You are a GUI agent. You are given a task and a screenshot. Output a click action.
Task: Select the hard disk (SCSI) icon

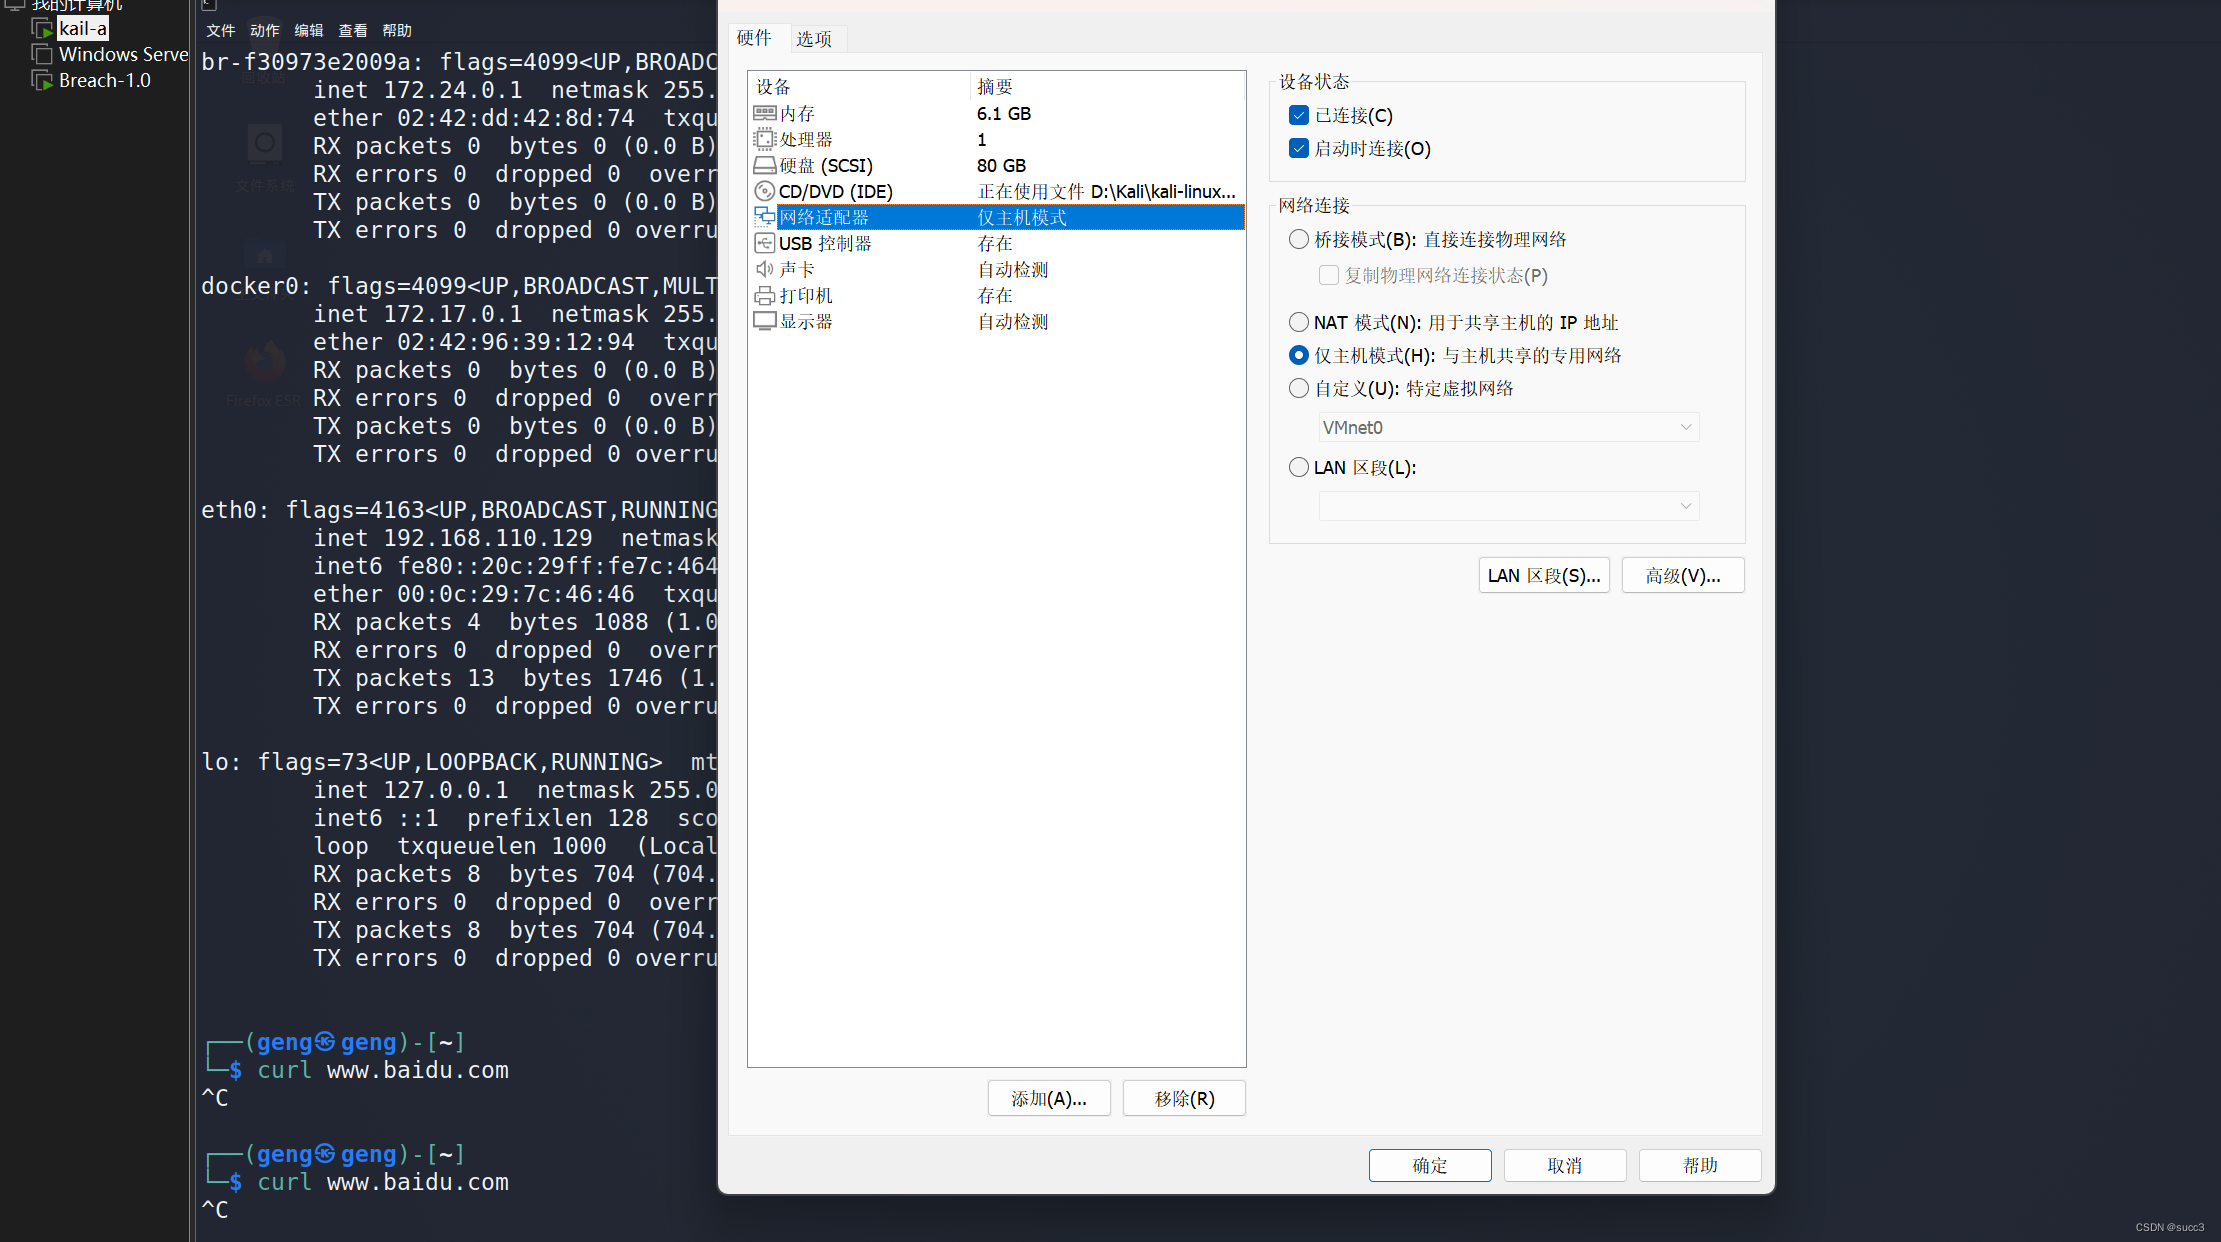tap(764, 166)
